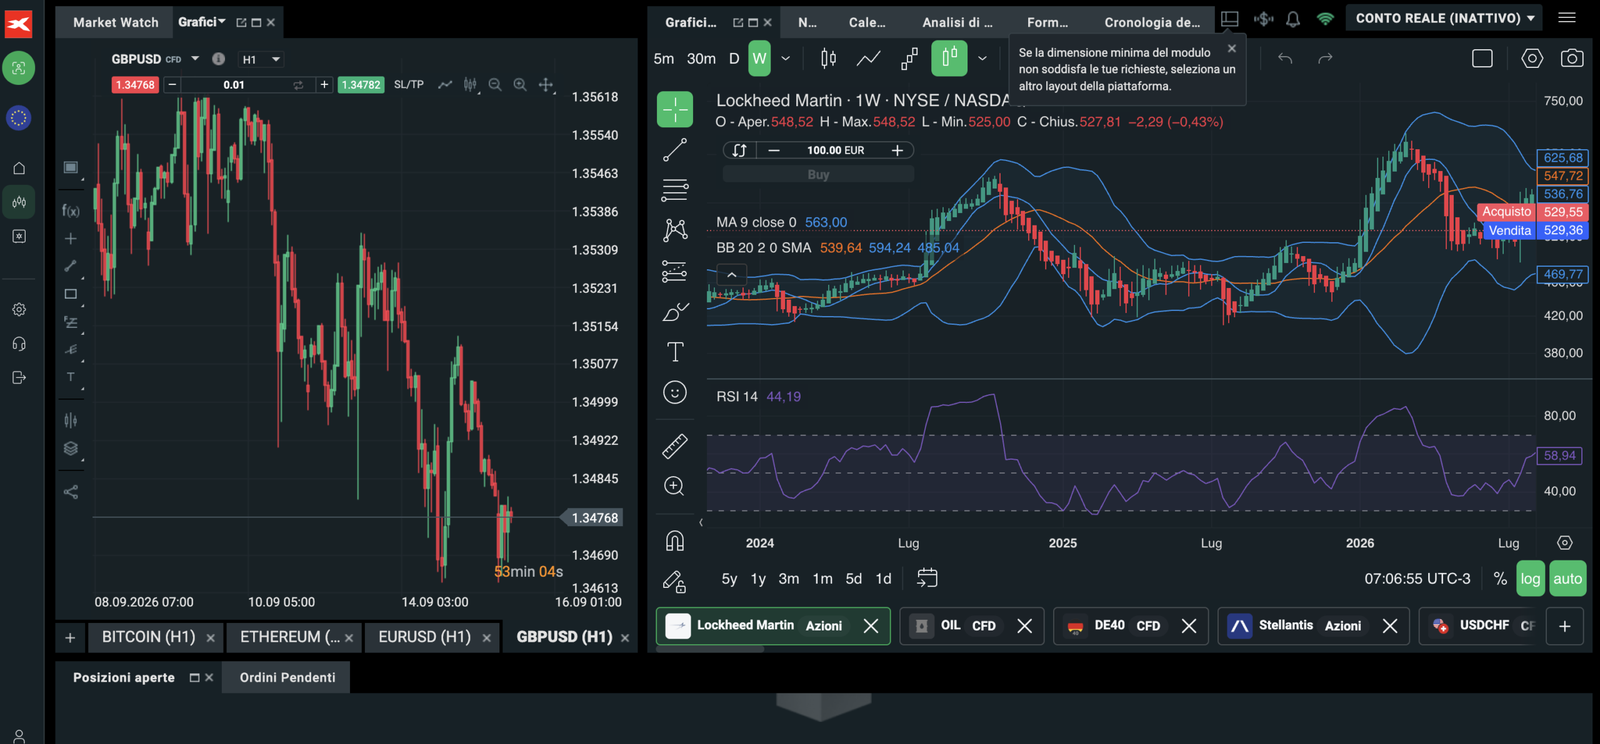This screenshot has width=1600, height=744.
Task: Switch to fullscreen chart square icon
Action: point(1482,58)
